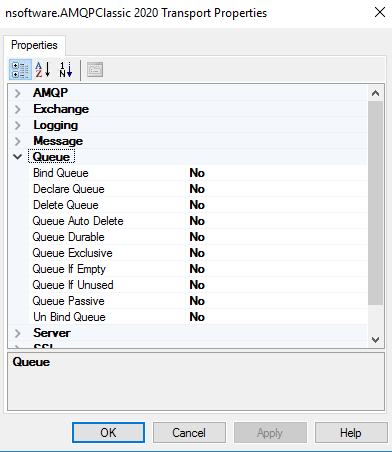
Task: Select the Exchange category label
Action: 61,109
